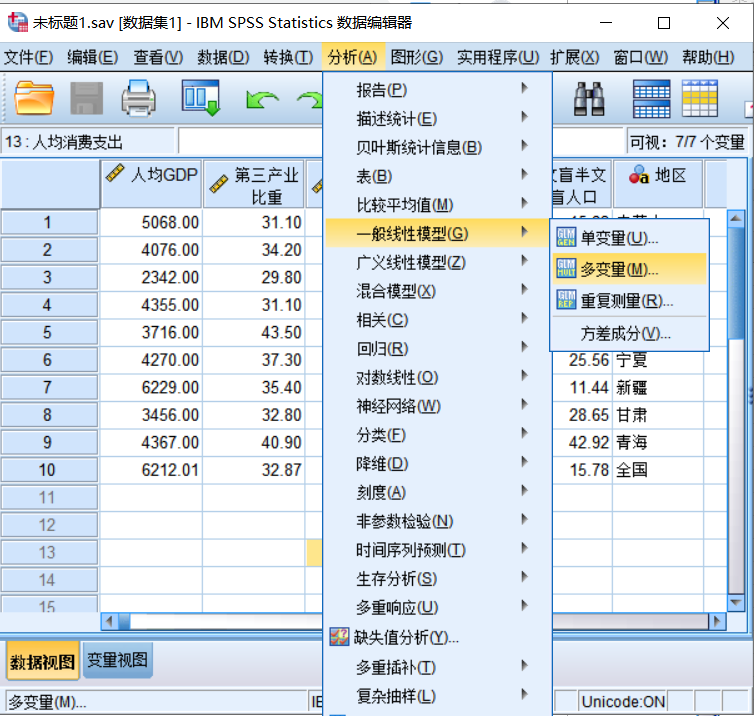754x716 pixels.
Task: Expand the 描述统计(E) submenu
Action: coord(438,118)
